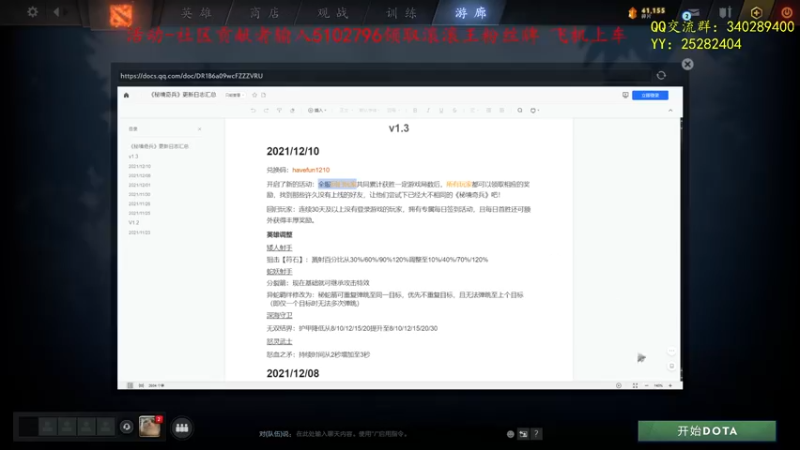
Task: Open the mail notifications icon
Action: coord(691,13)
